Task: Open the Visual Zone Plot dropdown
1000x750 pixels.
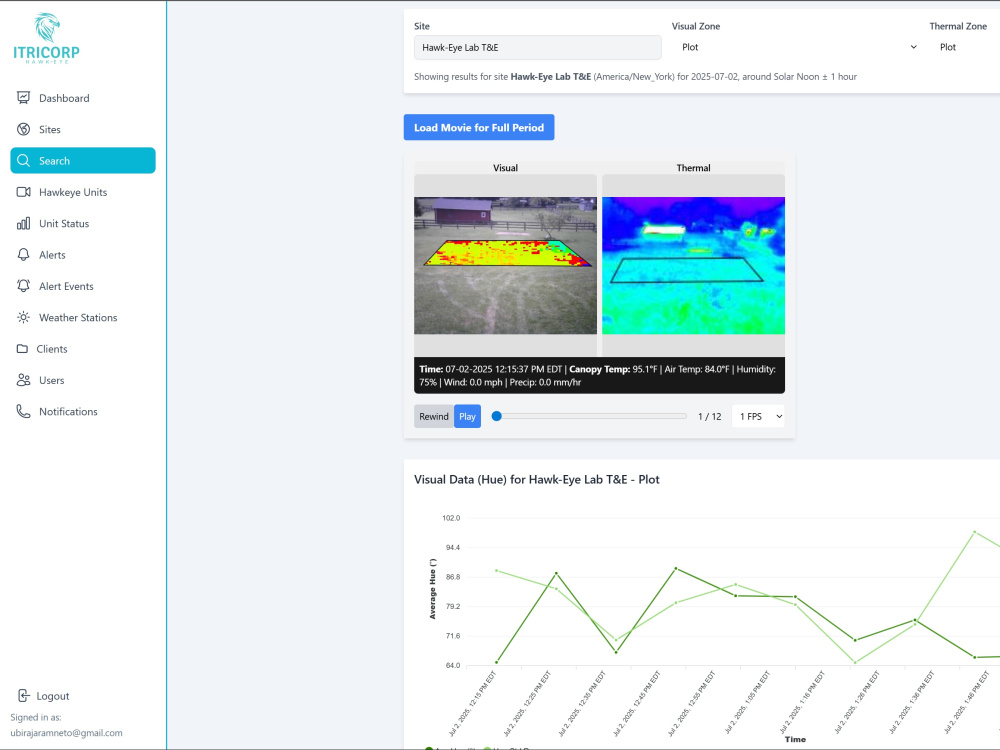Action: 797,47
